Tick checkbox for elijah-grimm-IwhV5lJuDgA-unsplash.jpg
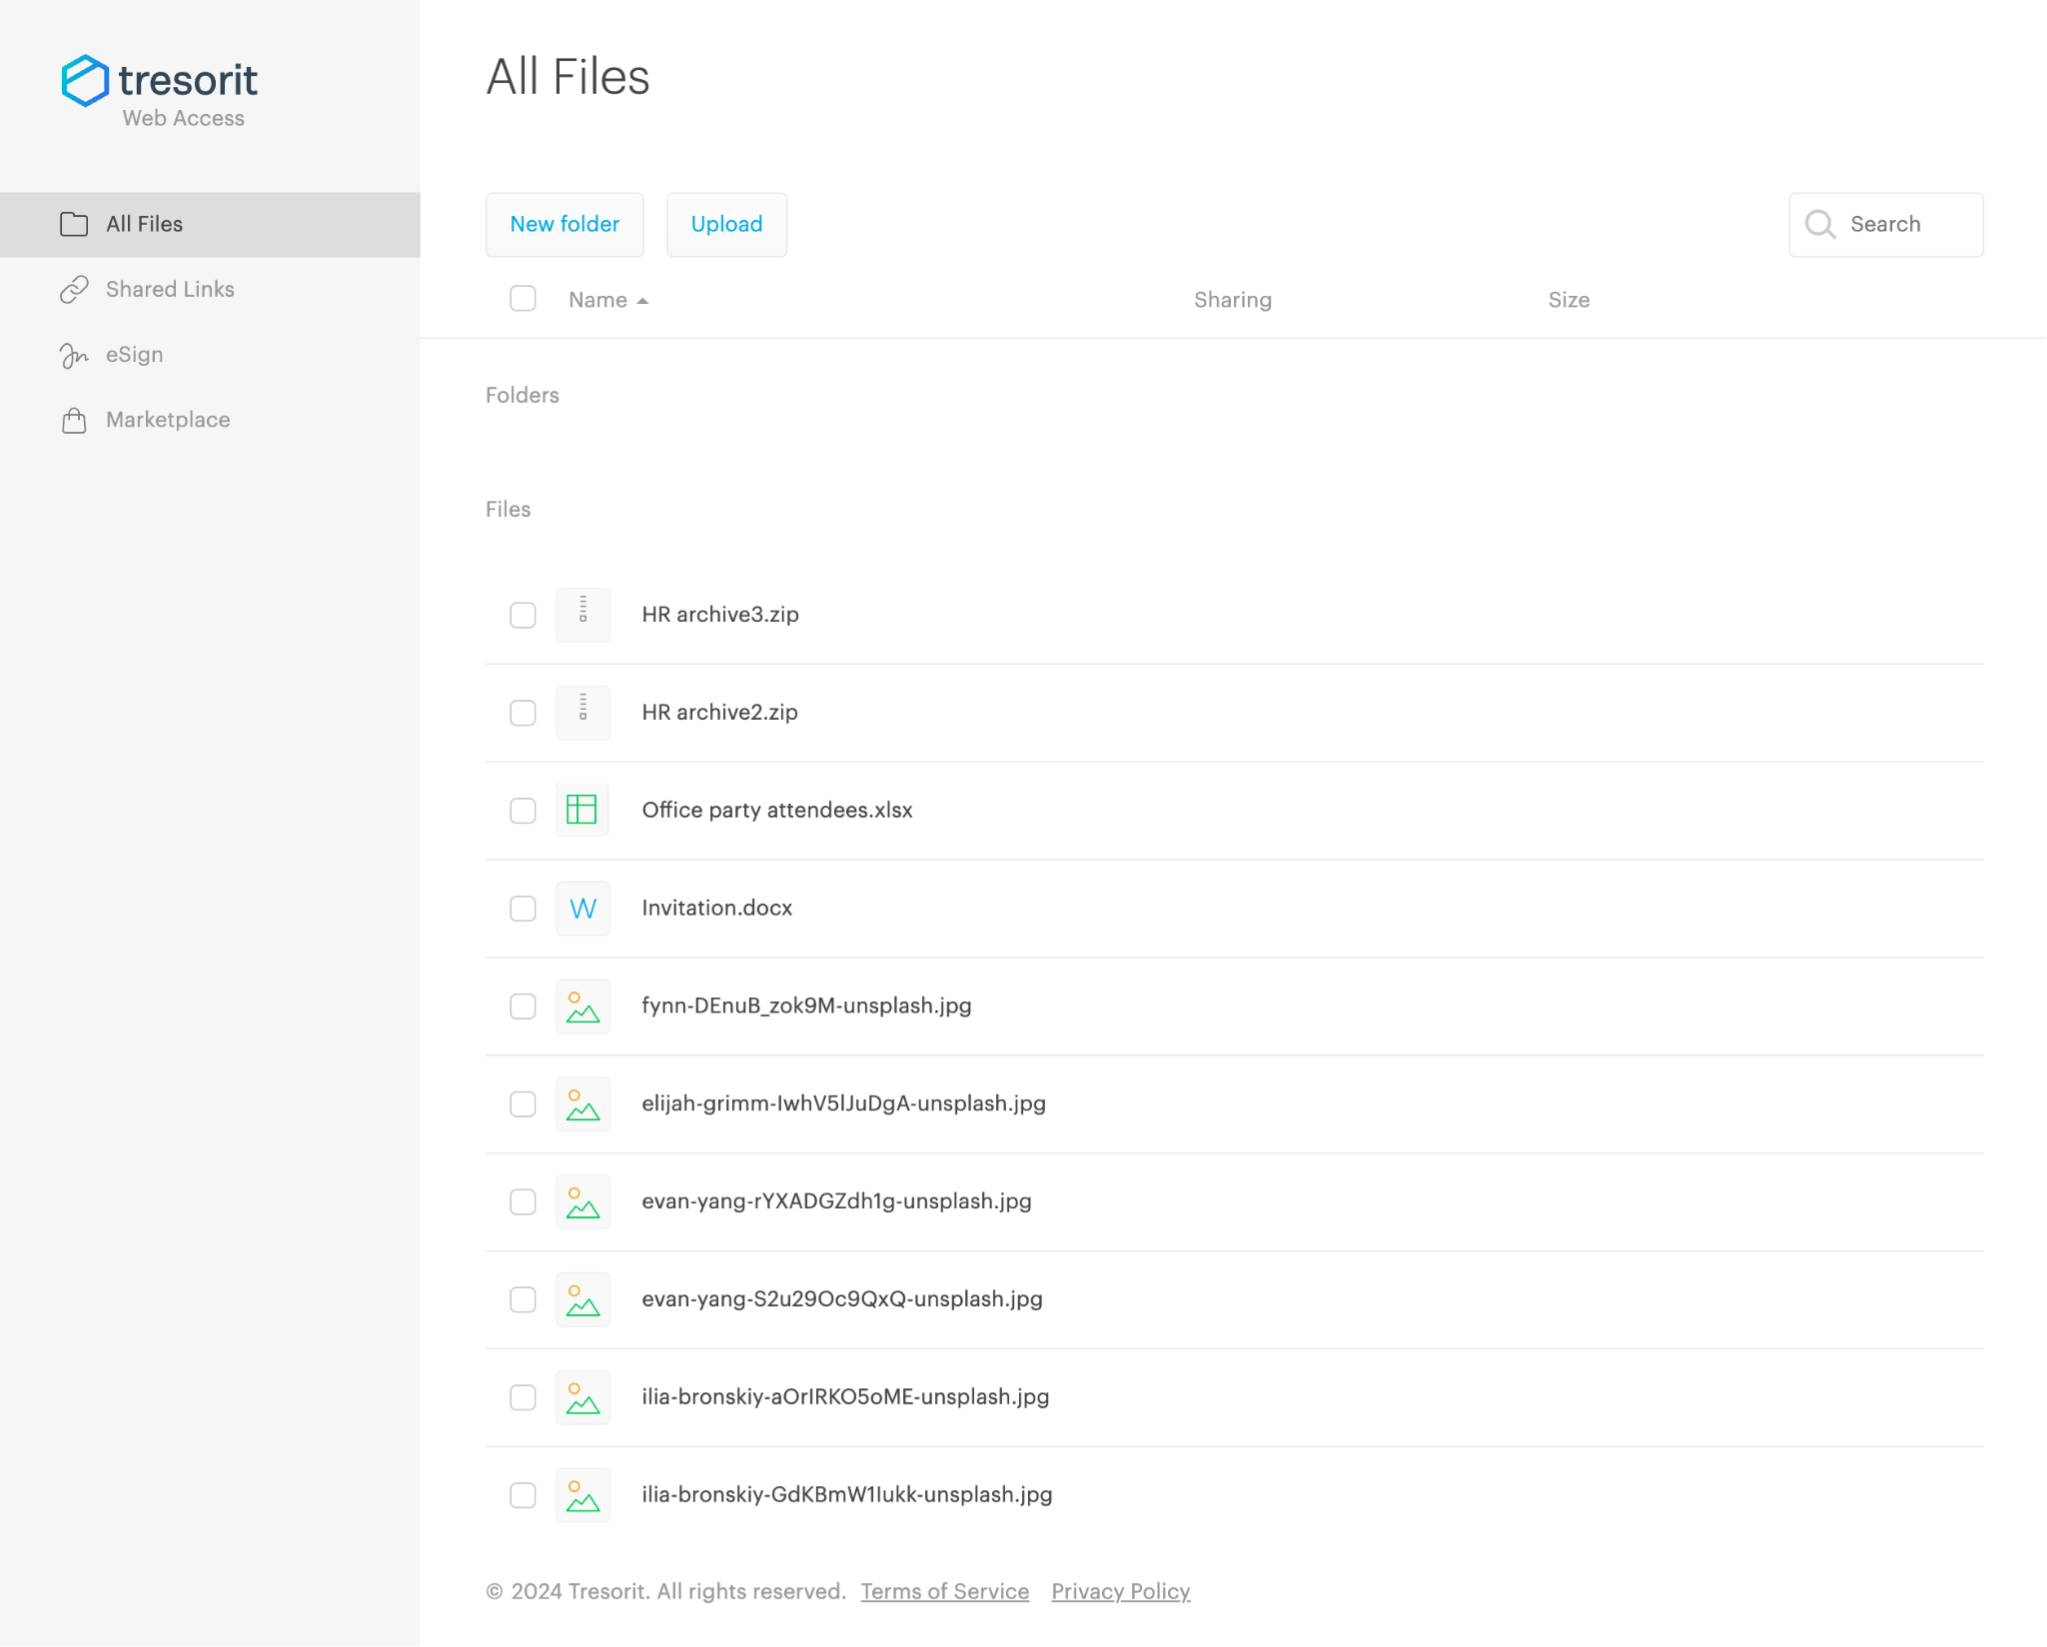The height and width of the screenshot is (1647, 2047). [x=523, y=1105]
